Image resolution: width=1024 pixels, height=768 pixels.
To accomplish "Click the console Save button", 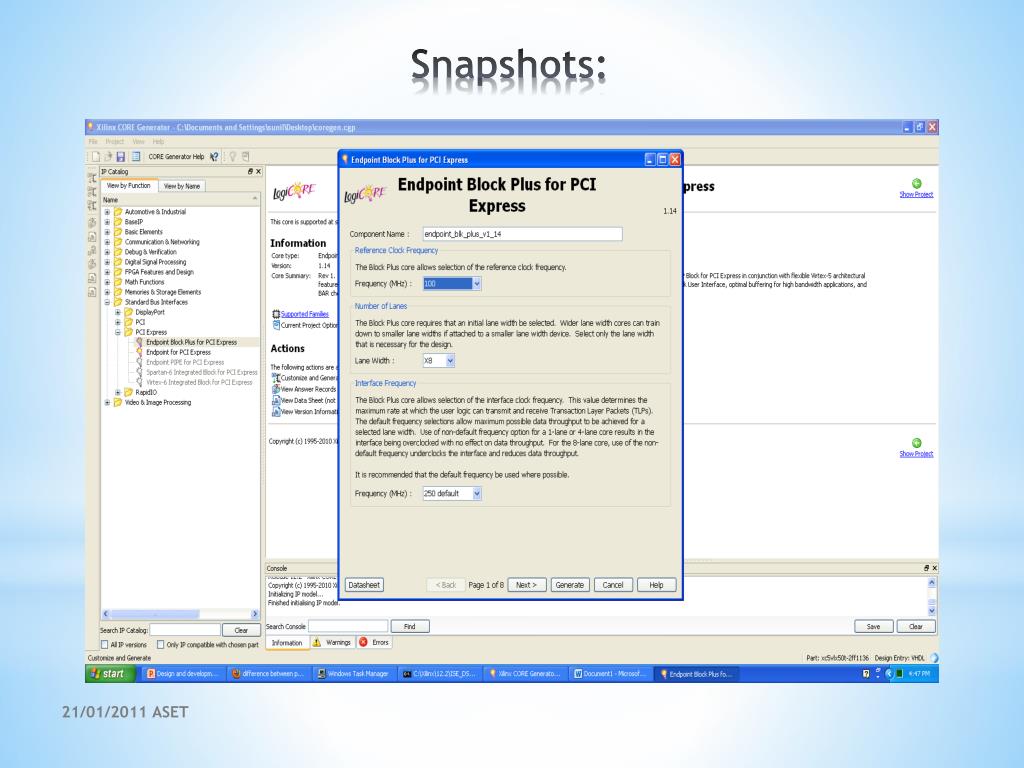I will [x=873, y=627].
